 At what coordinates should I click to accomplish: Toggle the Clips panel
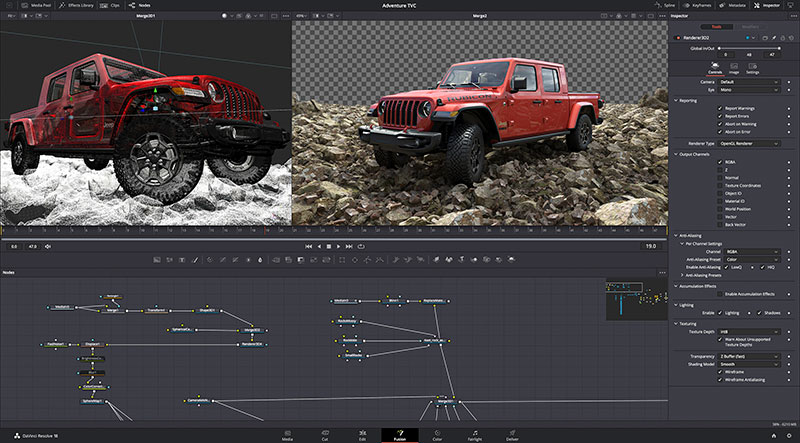point(111,5)
